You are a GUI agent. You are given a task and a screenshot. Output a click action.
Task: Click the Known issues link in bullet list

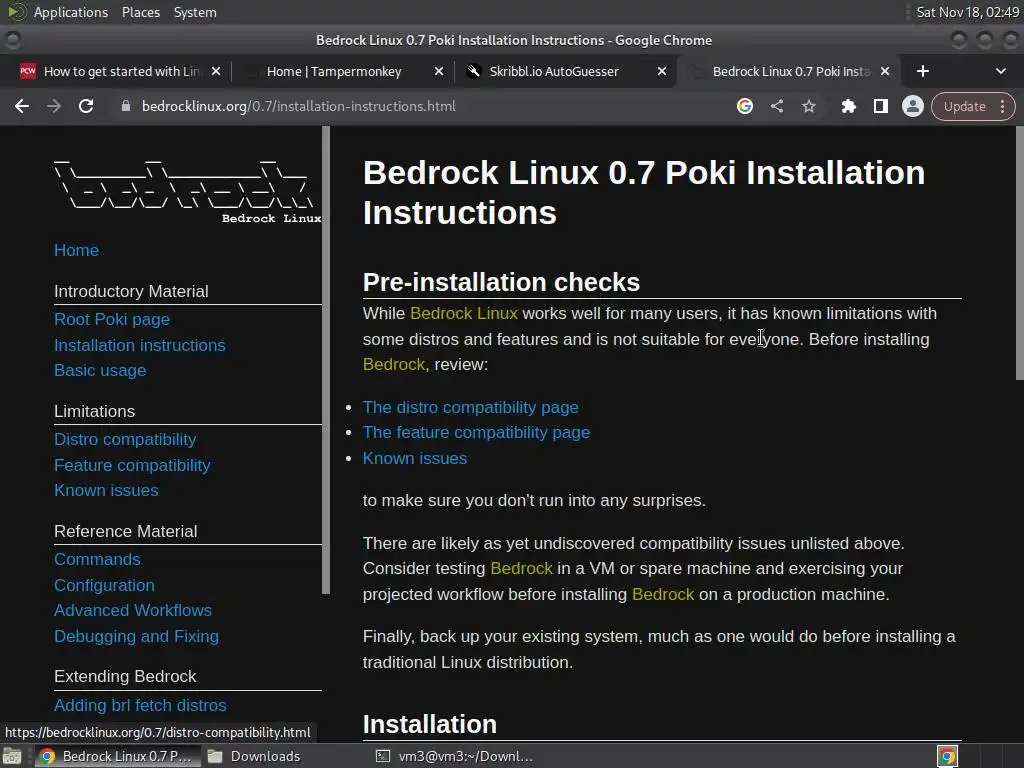tap(415, 458)
